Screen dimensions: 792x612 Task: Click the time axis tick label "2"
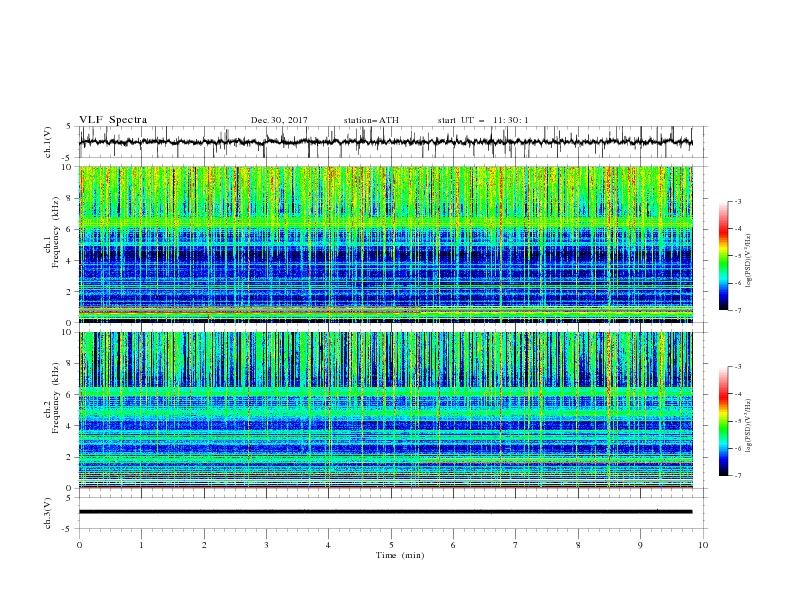(x=204, y=545)
